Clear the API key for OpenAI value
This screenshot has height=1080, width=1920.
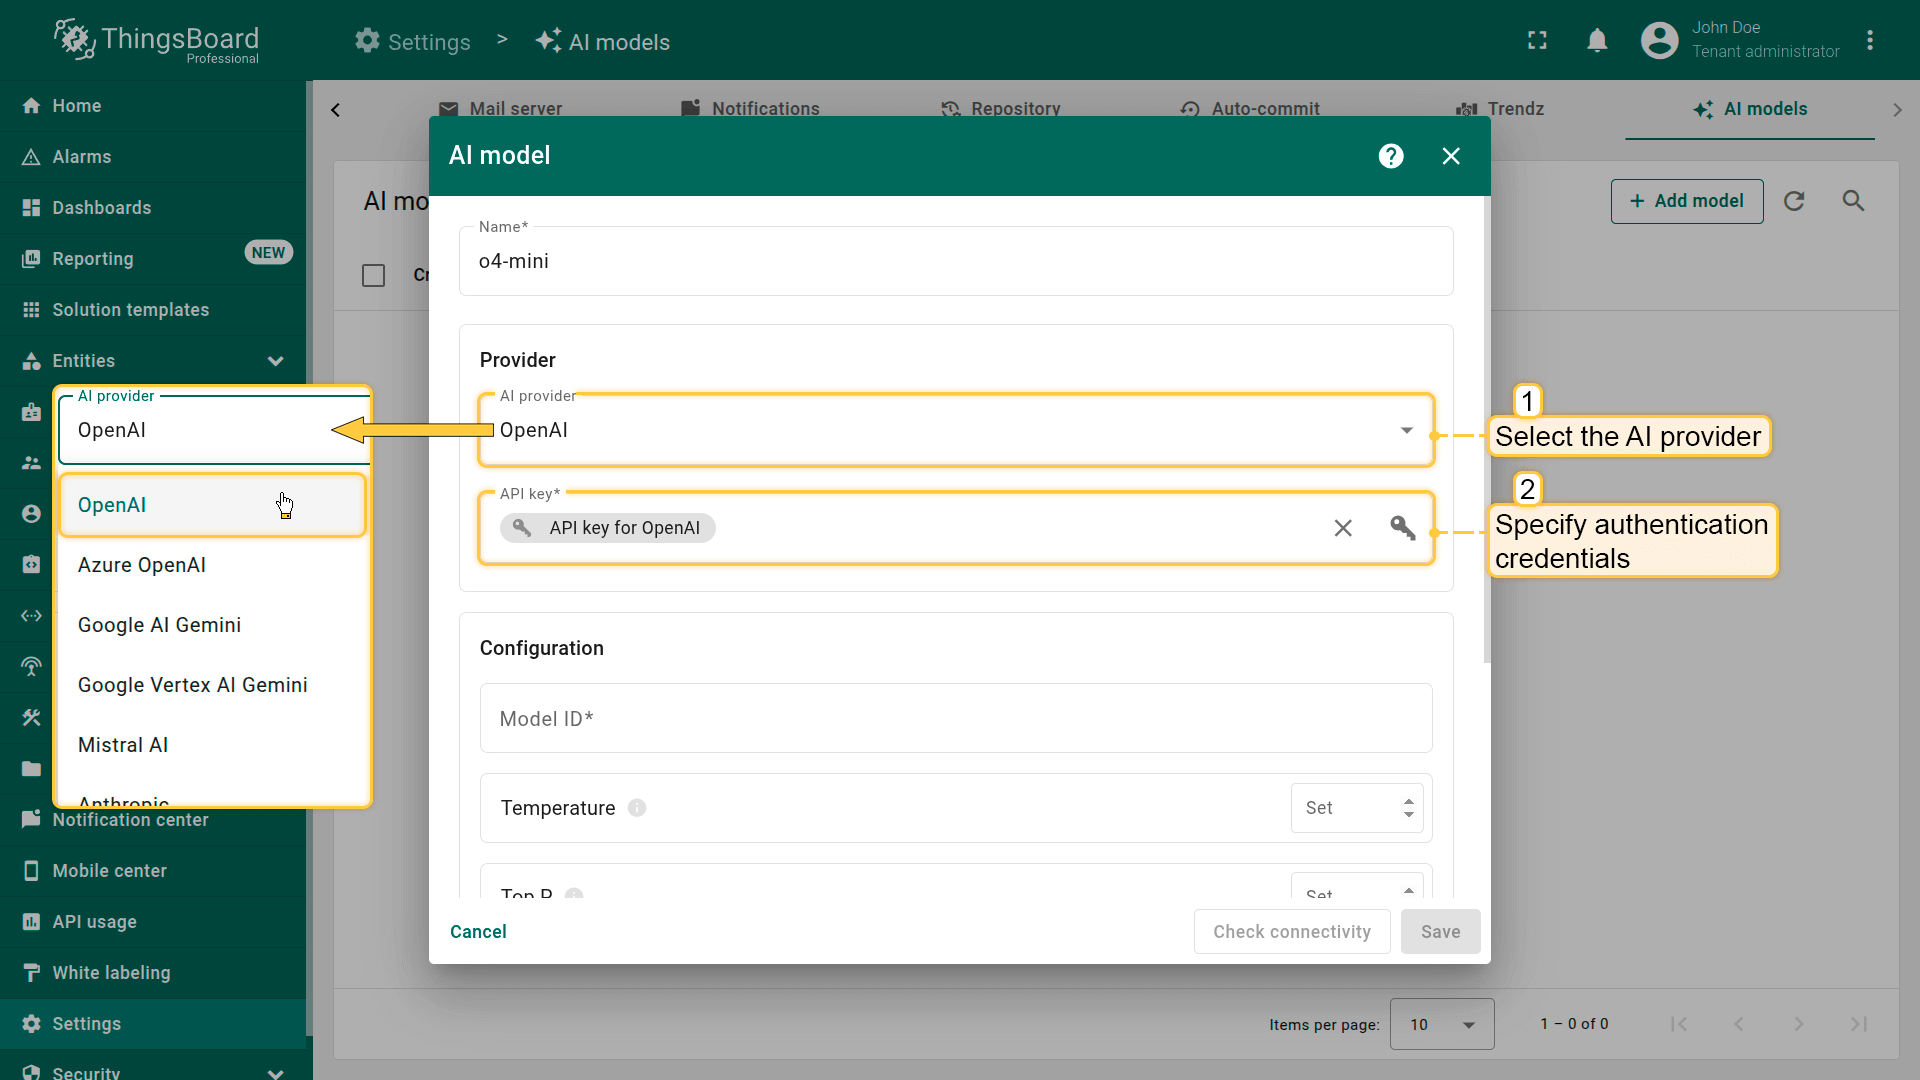tap(1343, 528)
